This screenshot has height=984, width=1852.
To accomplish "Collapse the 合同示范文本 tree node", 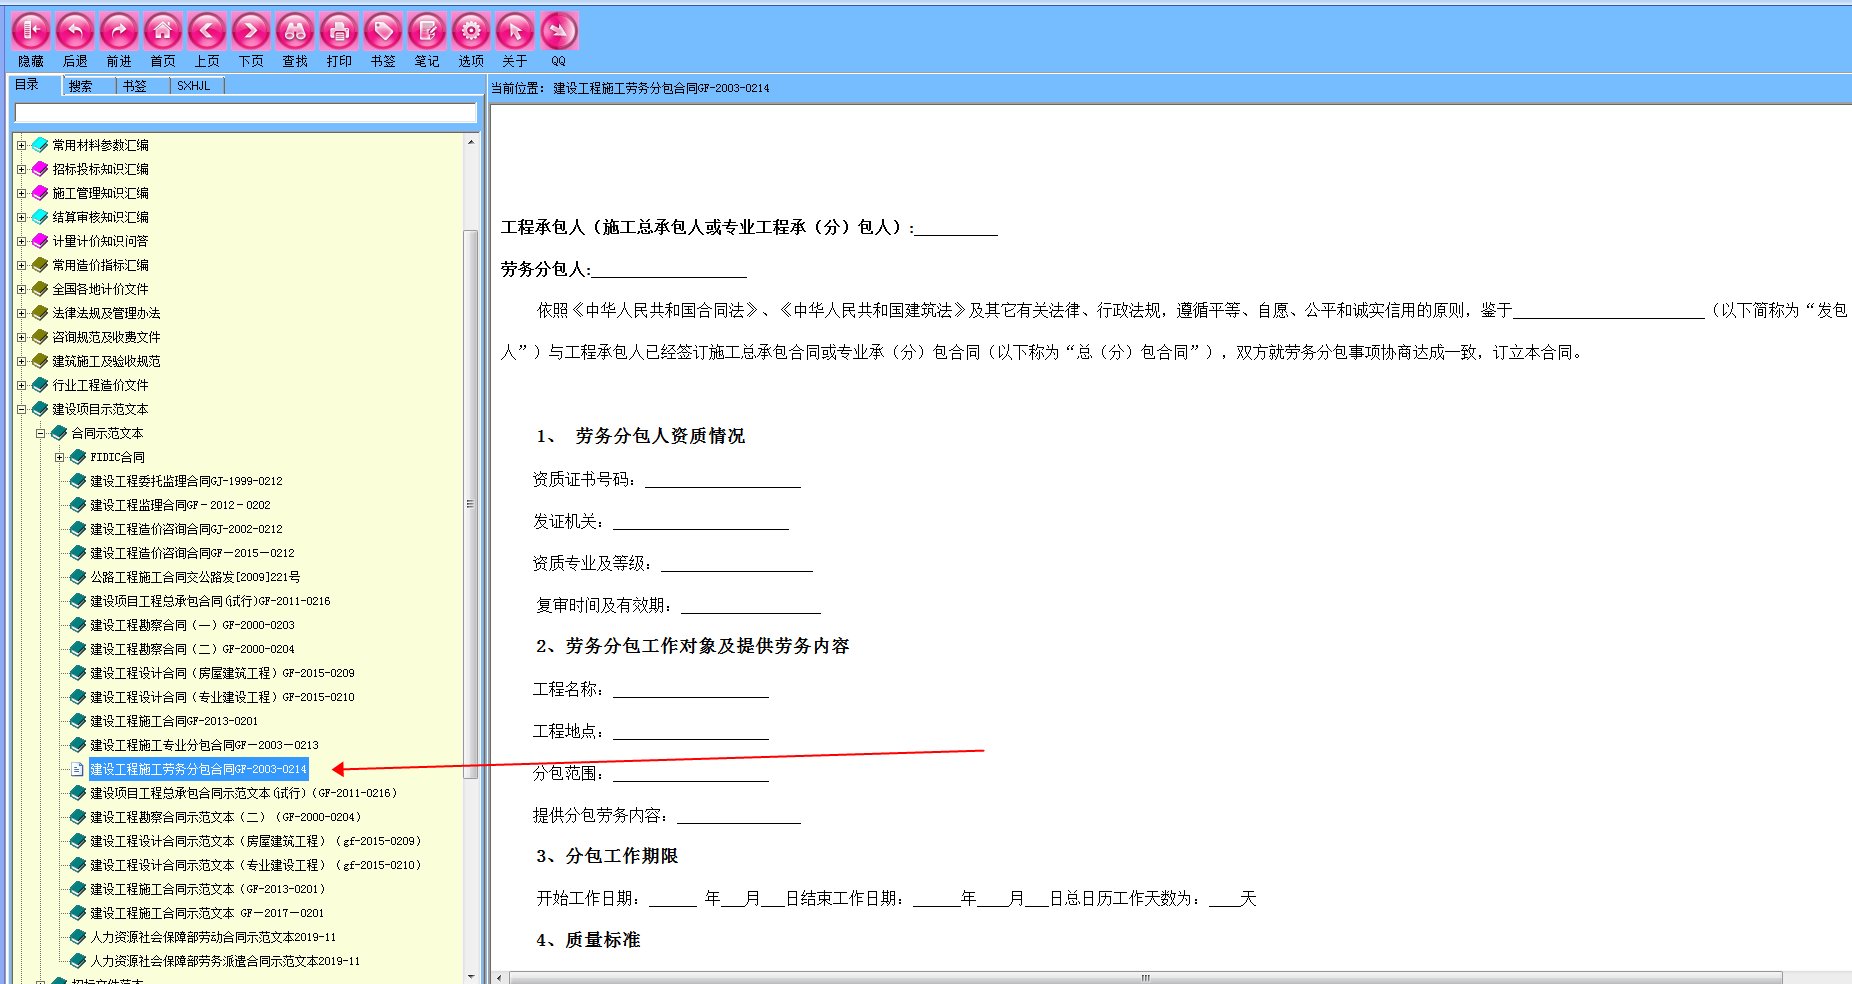I will pos(40,433).
